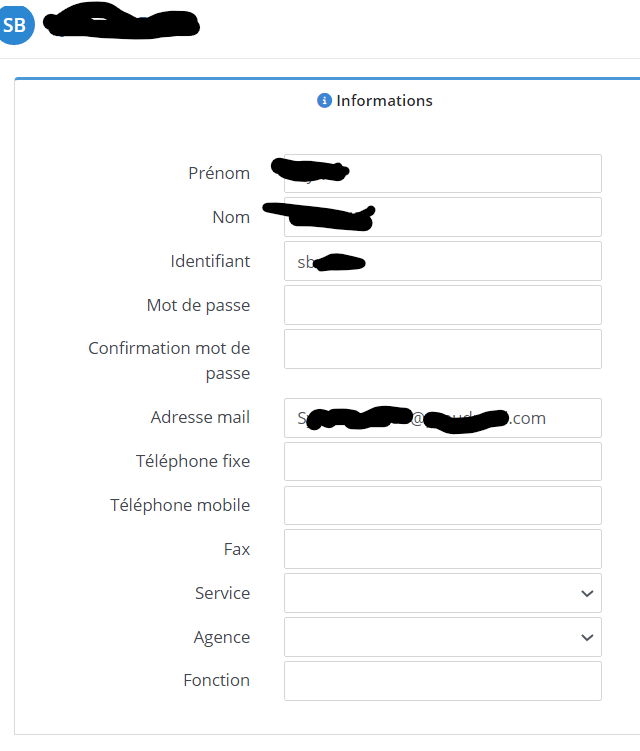Click the SB user avatar icon

(16, 25)
